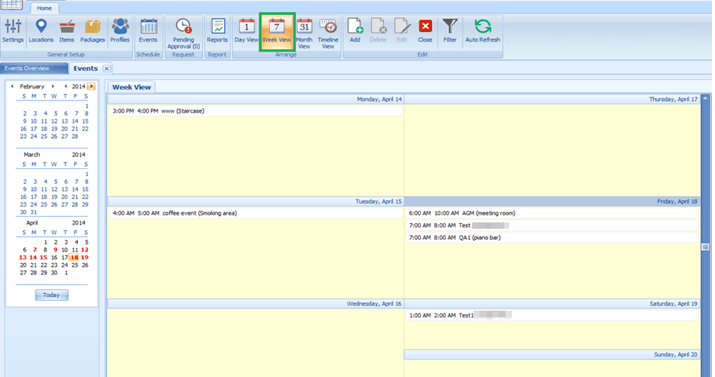Go to next month after February
Viewport: 715px width, 377px height.
[x=53, y=86]
